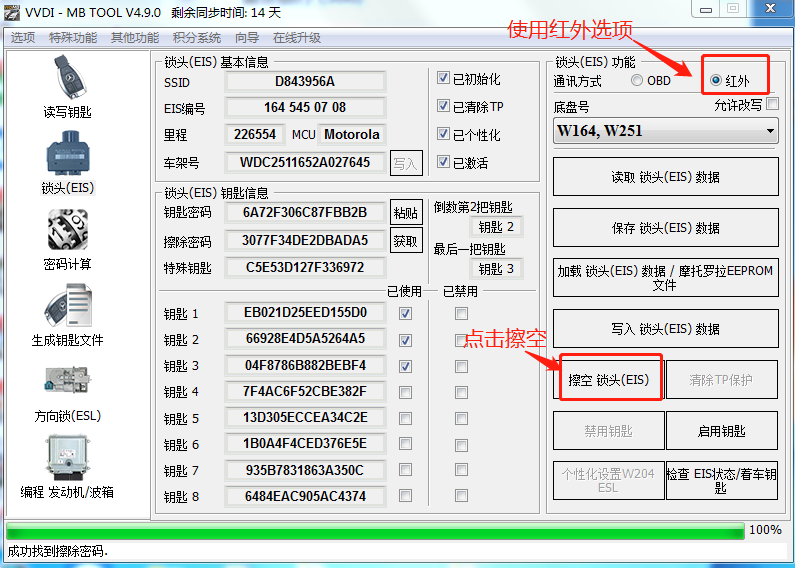Select the 红外 communication radio button

(x=716, y=81)
